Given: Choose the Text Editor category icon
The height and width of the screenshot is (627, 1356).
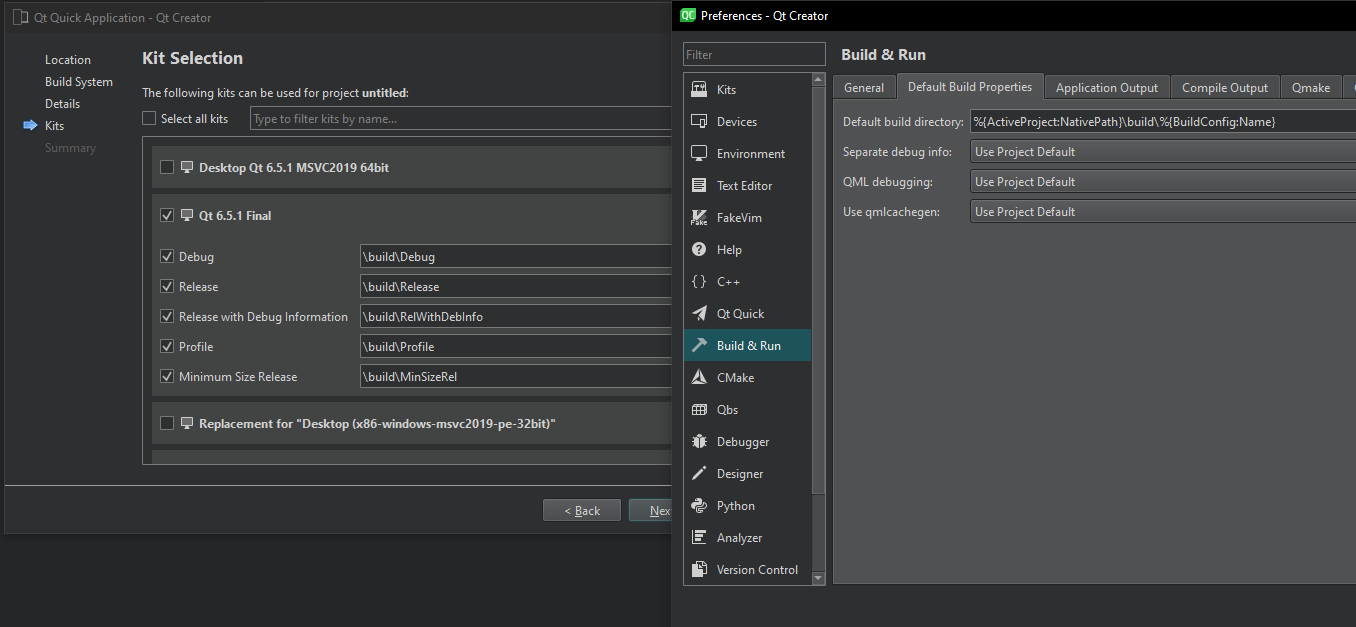Looking at the screenshot, I should click(x=699, y=185).
